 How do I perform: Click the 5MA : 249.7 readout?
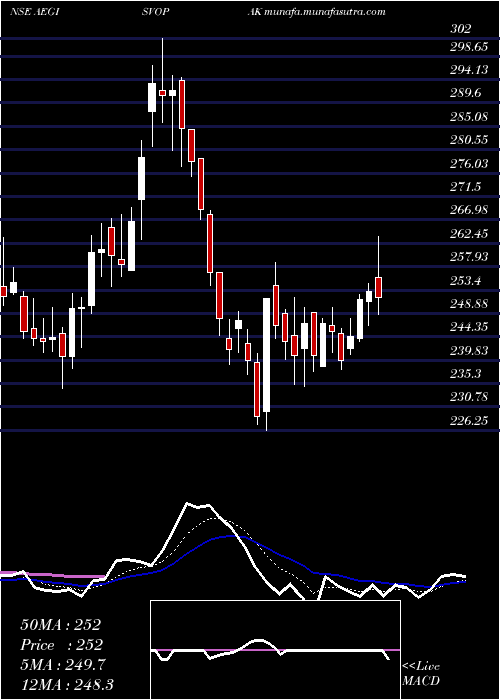click(x=62, y=665)
